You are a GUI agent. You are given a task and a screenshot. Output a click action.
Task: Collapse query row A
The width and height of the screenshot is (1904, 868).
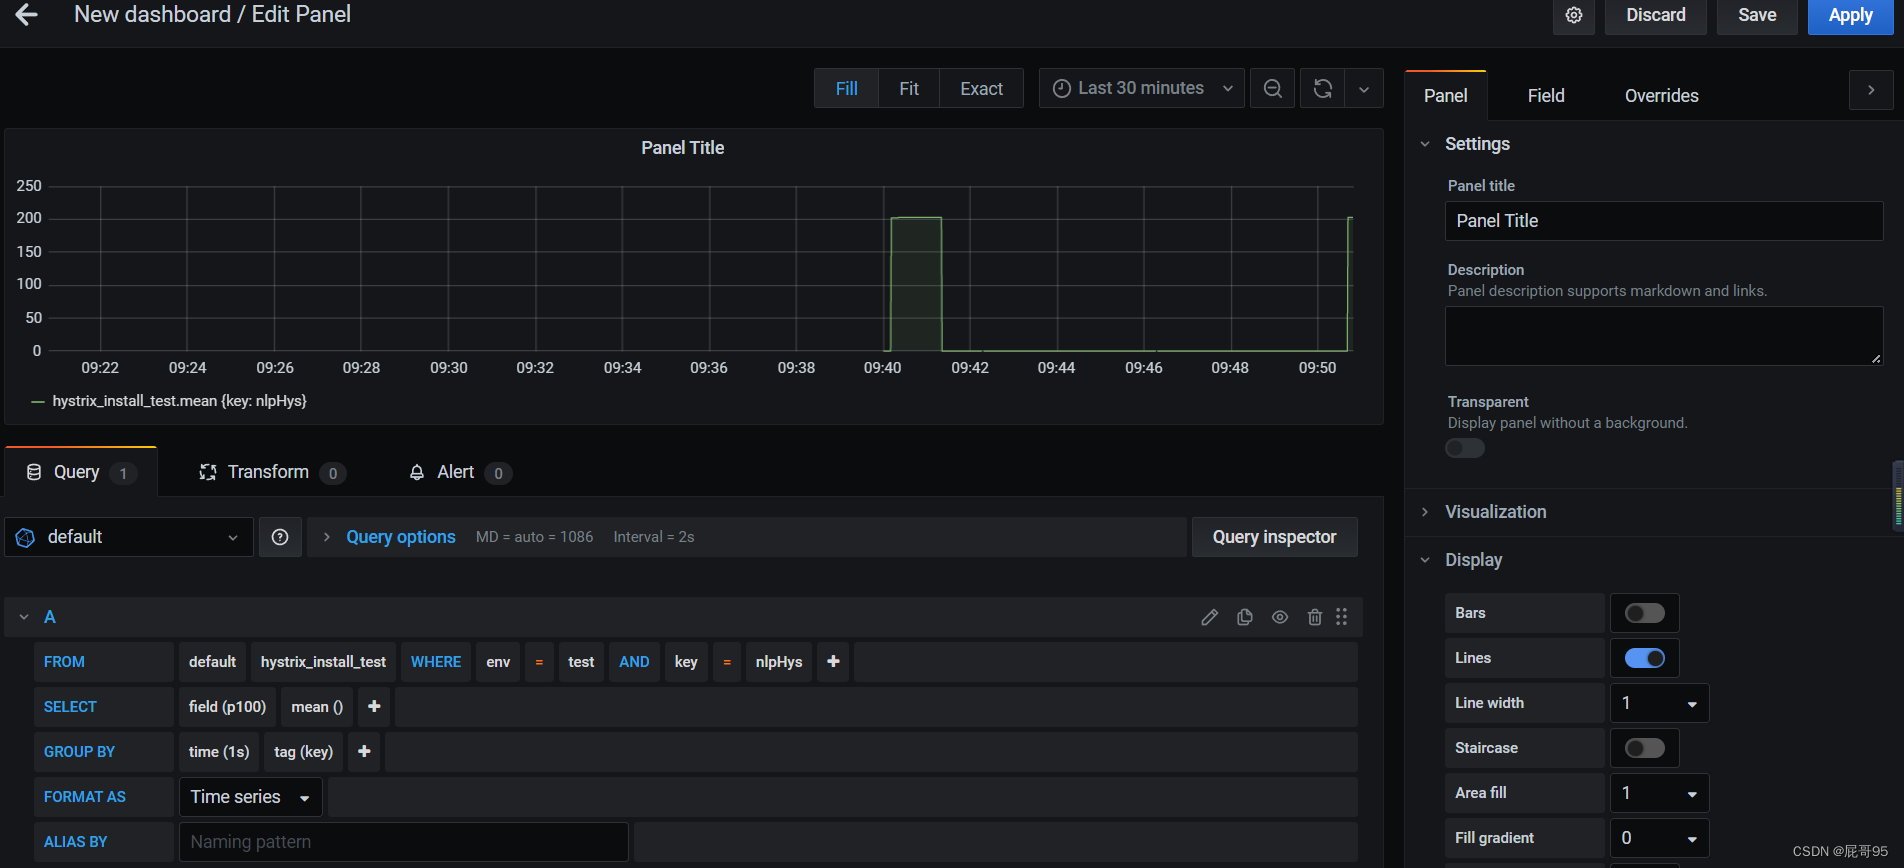pyautogui.click(x=24, y=617)
